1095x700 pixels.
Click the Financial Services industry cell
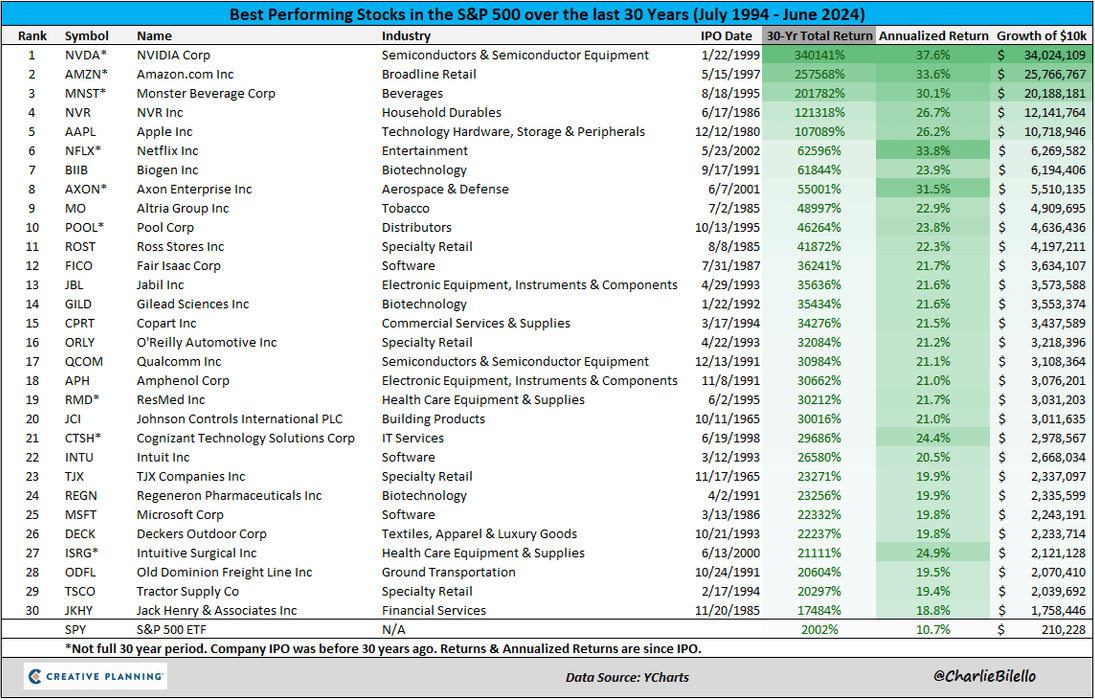[x=434, y=611]
